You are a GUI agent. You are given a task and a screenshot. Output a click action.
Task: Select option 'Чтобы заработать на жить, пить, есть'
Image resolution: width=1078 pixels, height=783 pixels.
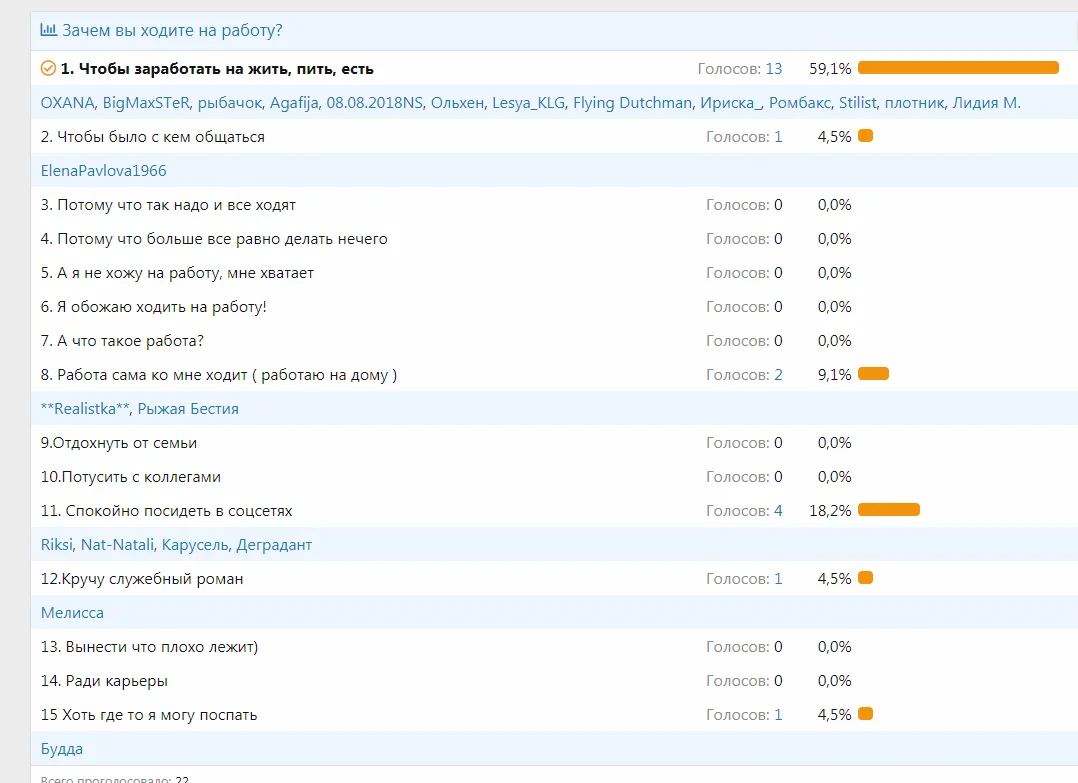pos(217,69)
